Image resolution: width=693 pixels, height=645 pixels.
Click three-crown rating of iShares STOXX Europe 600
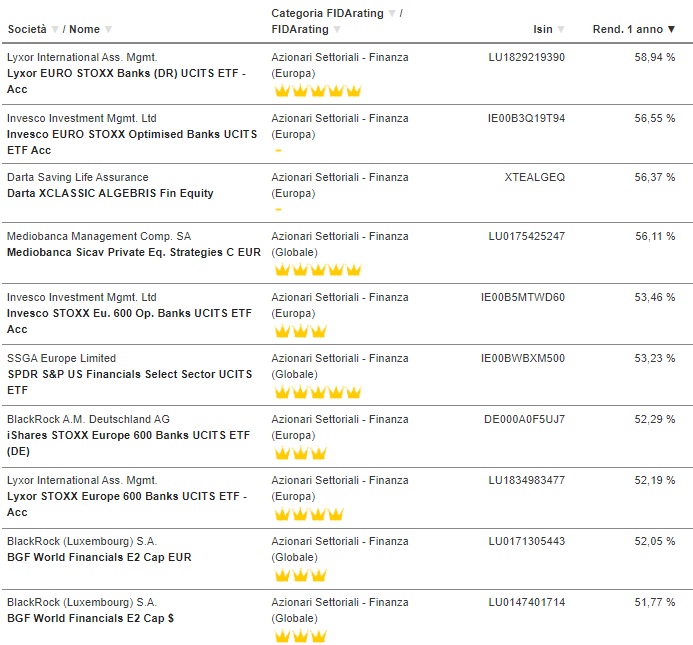[300, 453]
